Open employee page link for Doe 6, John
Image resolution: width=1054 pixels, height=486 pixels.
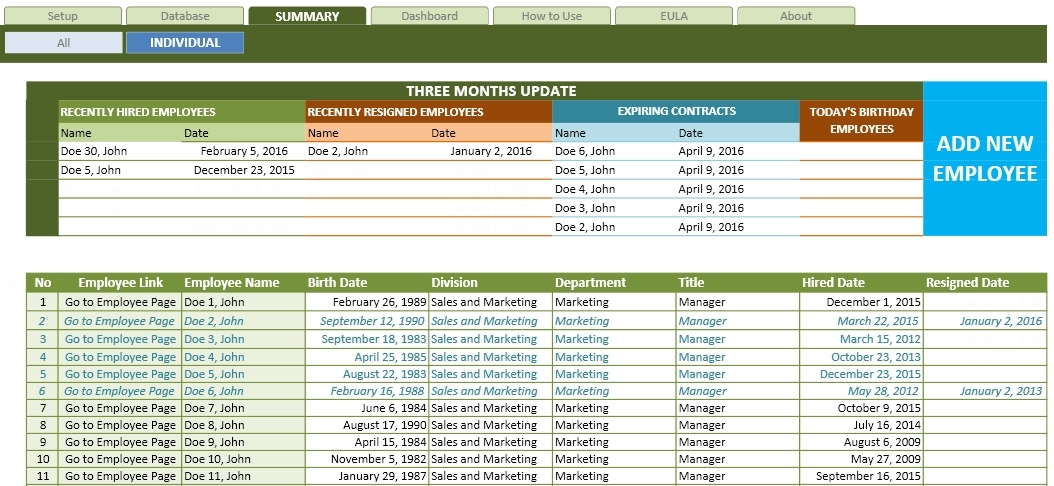[120, 391]
